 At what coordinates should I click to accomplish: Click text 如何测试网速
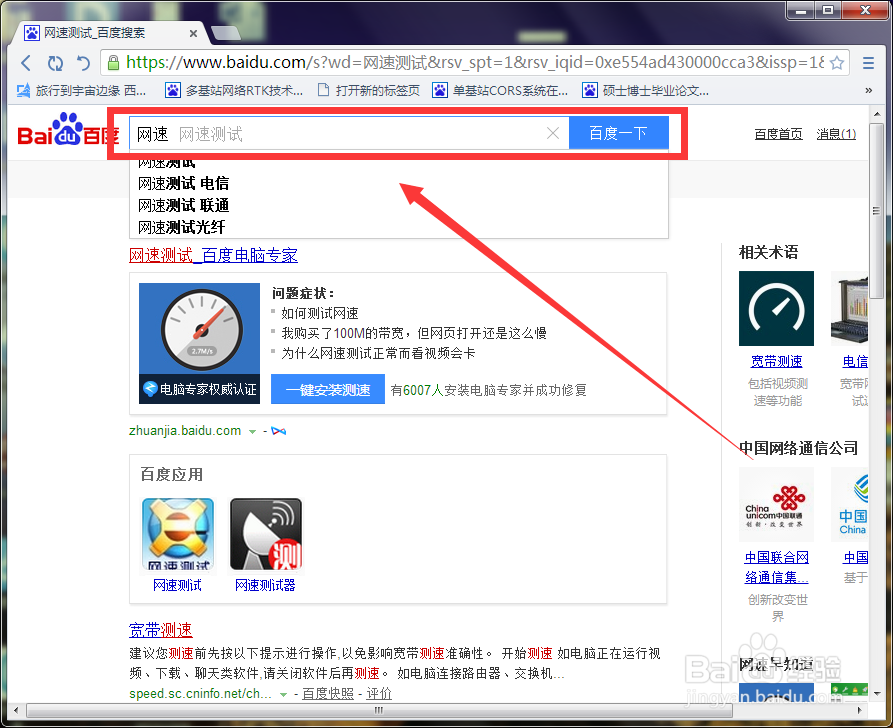319,313
